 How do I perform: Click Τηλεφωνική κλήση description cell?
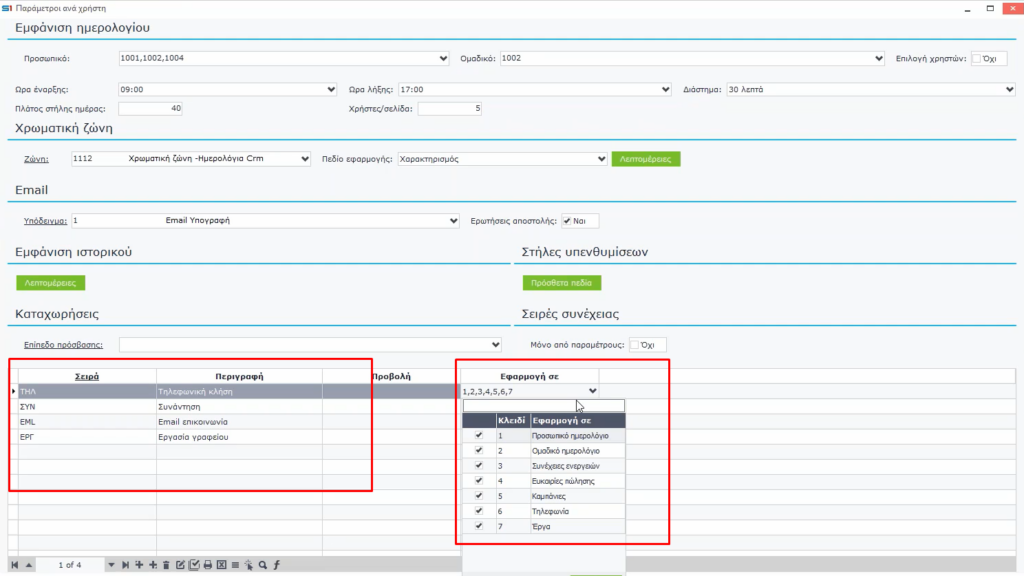[239, 391]
